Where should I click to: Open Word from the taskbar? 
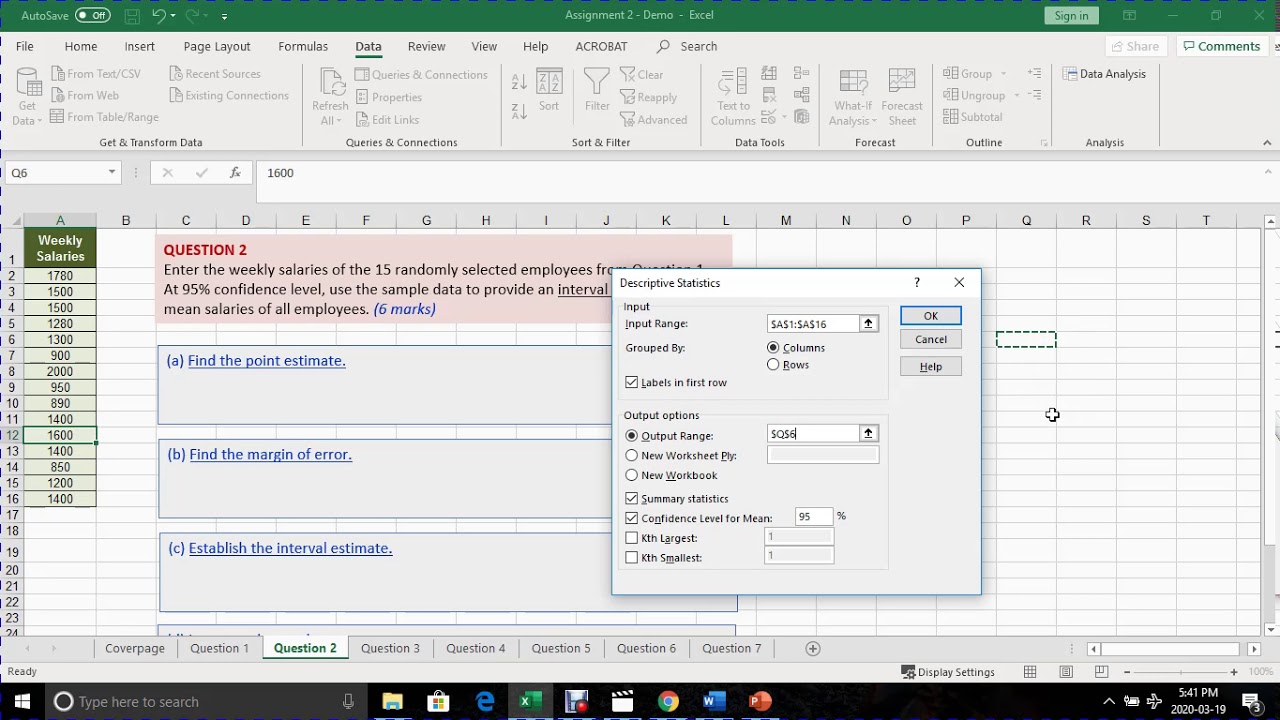(713, 701)
